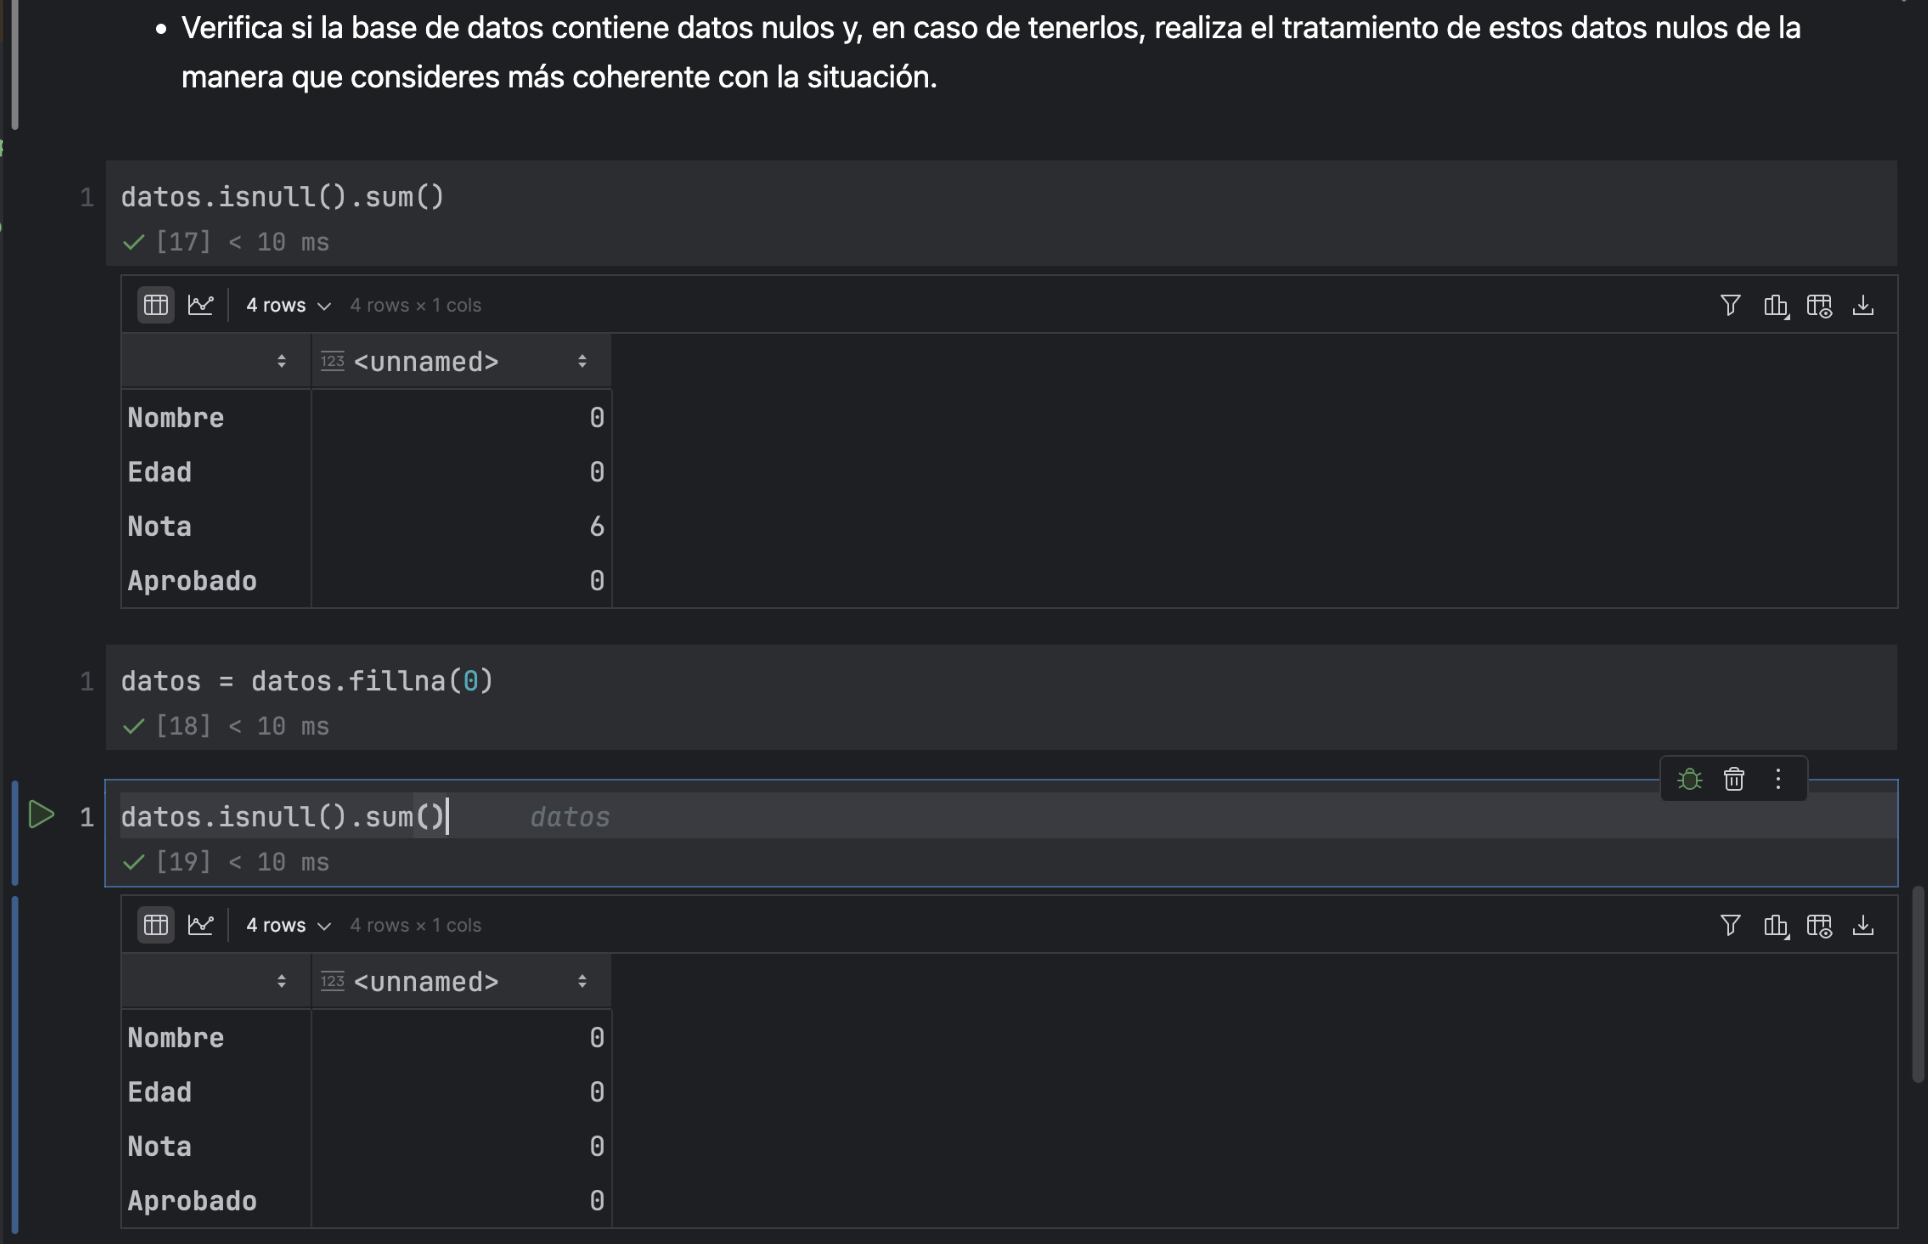Switch second output to chart view icon

click(x=201, y=925)
